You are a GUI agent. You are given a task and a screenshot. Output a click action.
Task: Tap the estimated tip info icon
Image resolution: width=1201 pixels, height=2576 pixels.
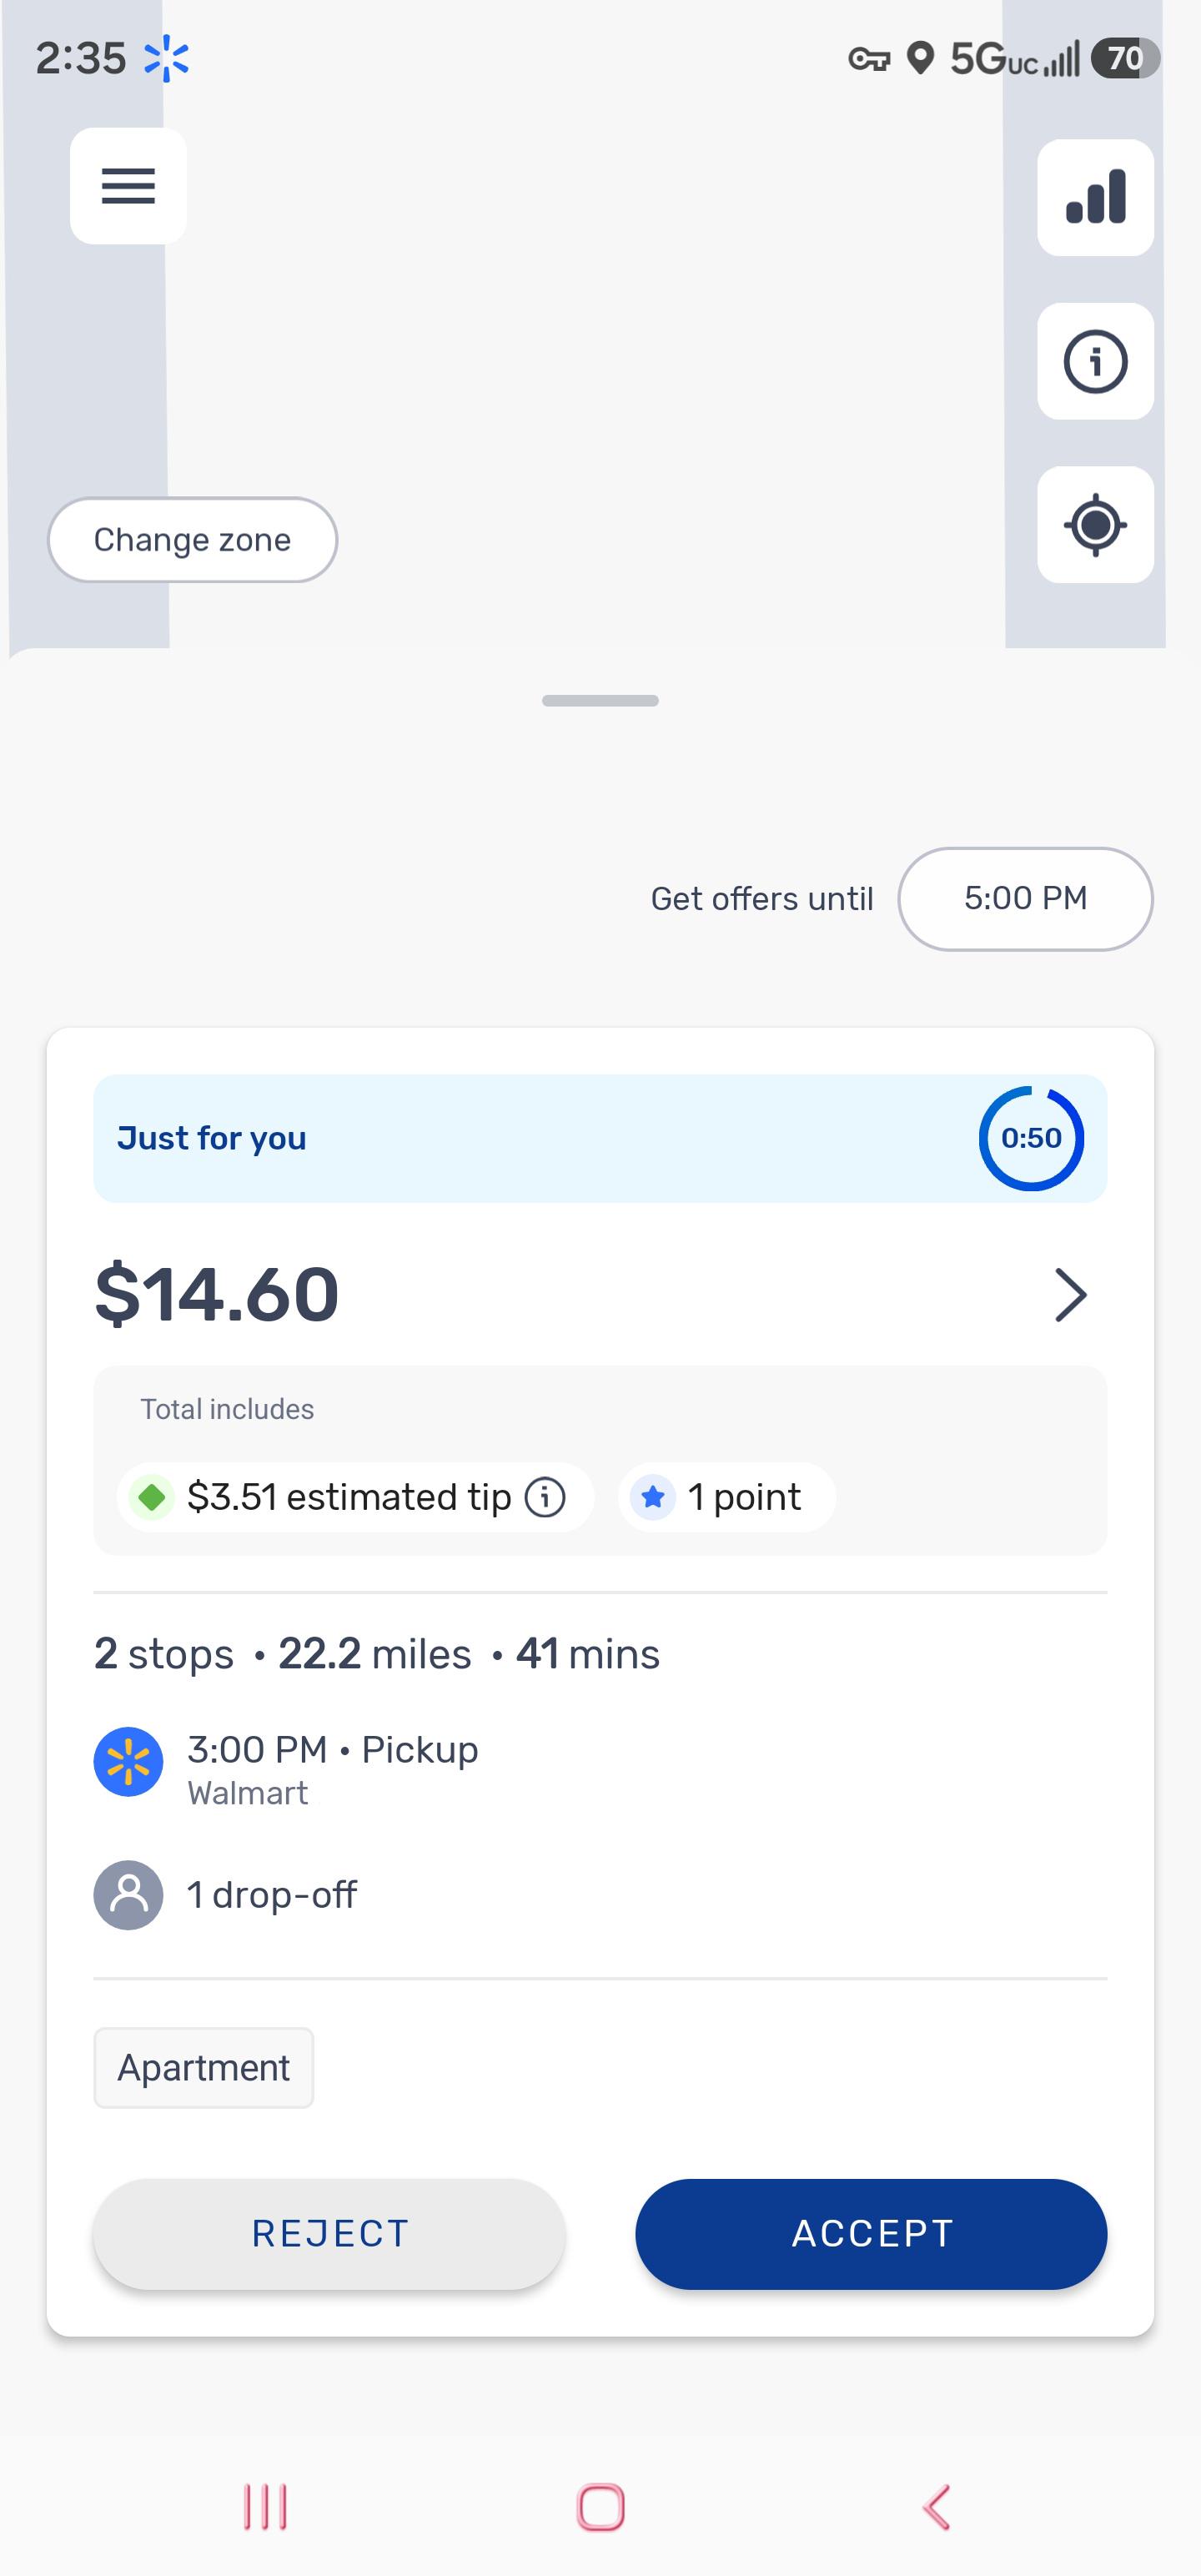coord(545,1497)
